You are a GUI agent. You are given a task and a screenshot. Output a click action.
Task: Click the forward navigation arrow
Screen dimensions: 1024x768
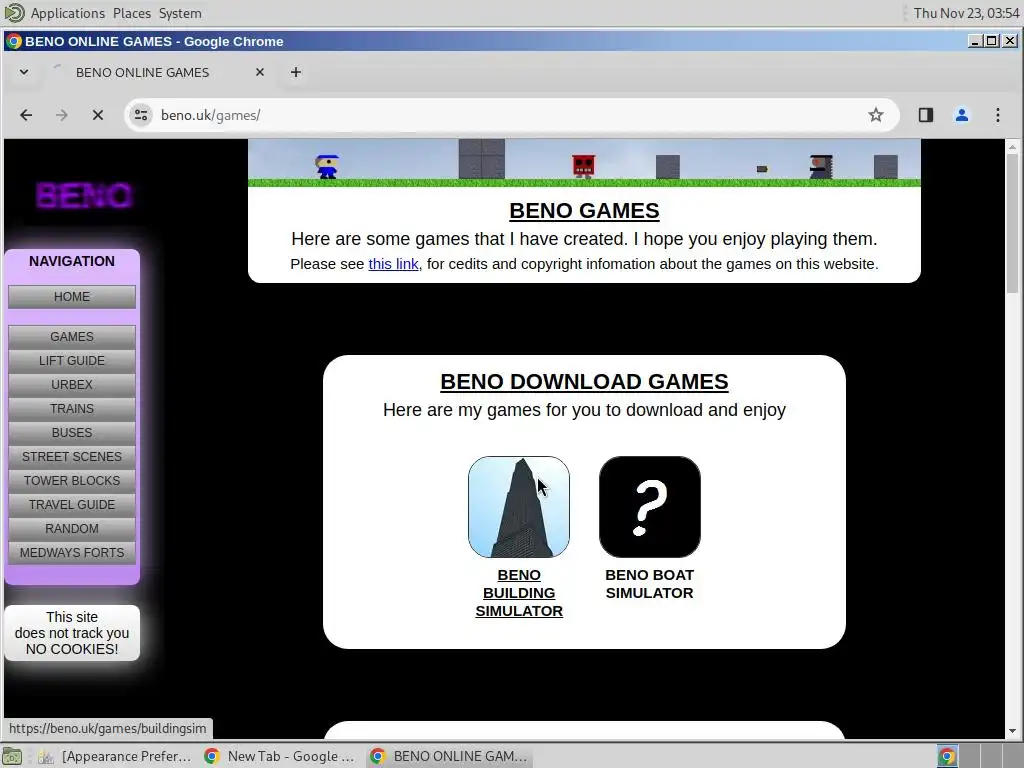click(61, 115)
